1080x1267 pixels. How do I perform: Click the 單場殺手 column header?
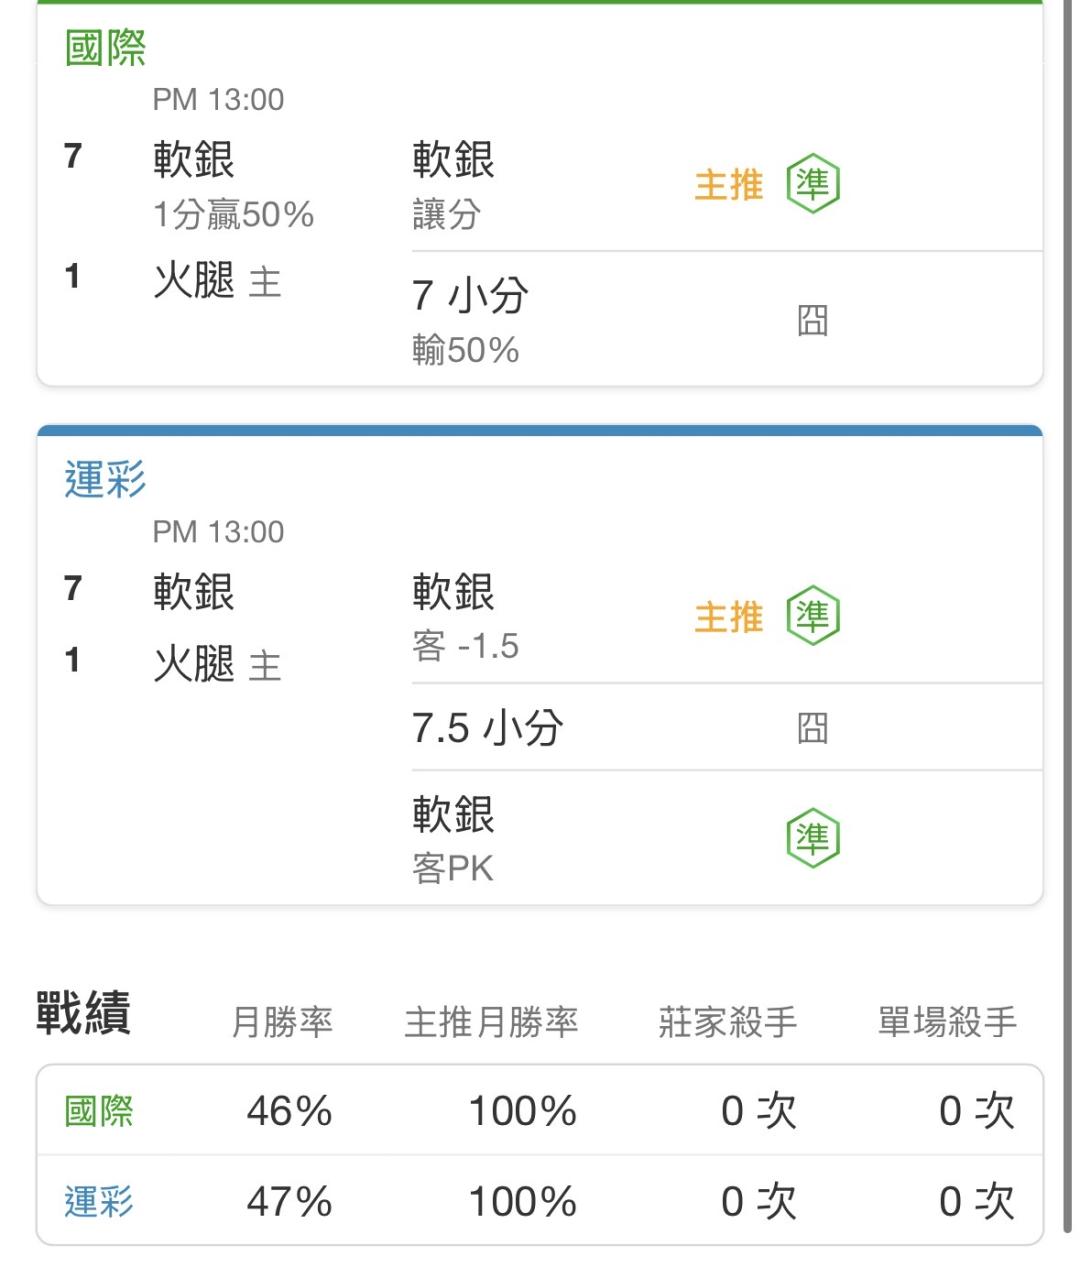947,1022
